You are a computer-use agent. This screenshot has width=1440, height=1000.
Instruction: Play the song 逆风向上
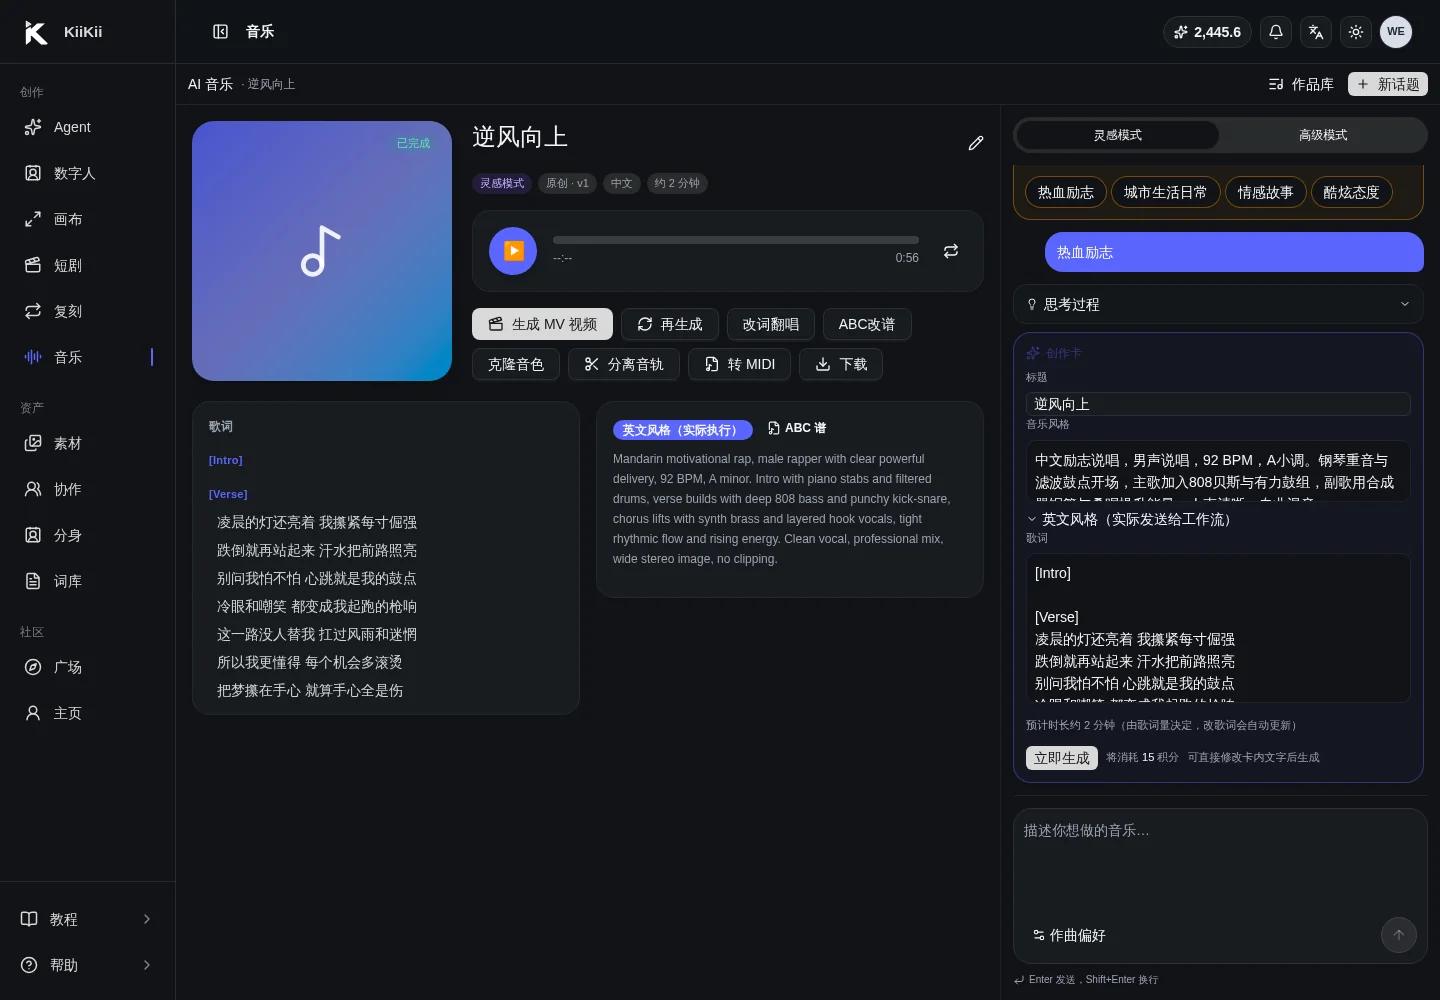click(x=513, y=251)
